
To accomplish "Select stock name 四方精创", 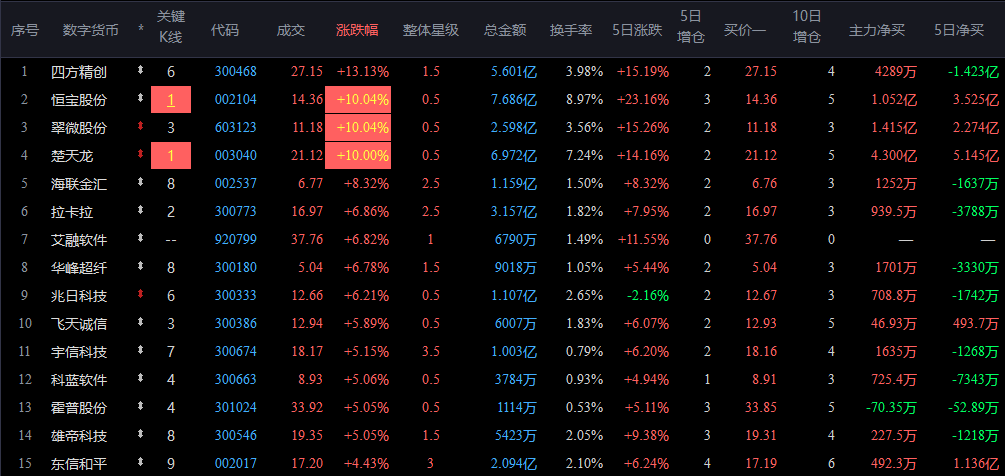I will (x=79, y=72).
